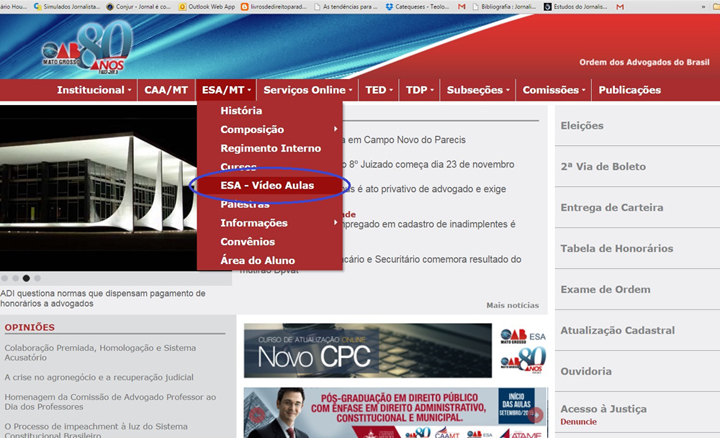This screenshot has height=438, width=720.
Task: Click small OAB 80 anos logo by banner
Action: pyautogui.click(x=523, y=360)
